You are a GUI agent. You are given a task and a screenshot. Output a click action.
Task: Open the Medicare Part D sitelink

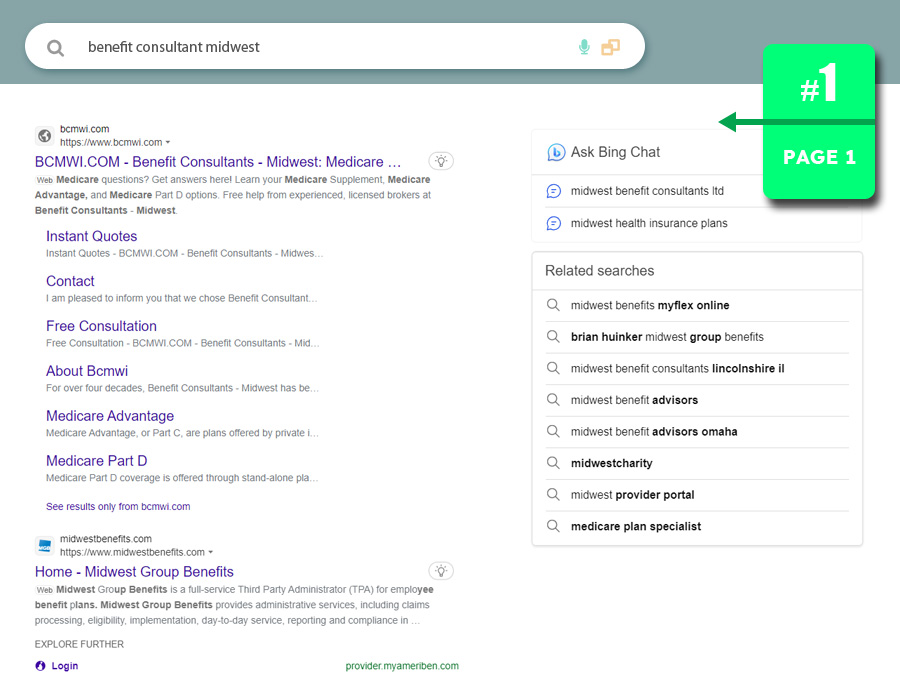click(x=96, y=461)
